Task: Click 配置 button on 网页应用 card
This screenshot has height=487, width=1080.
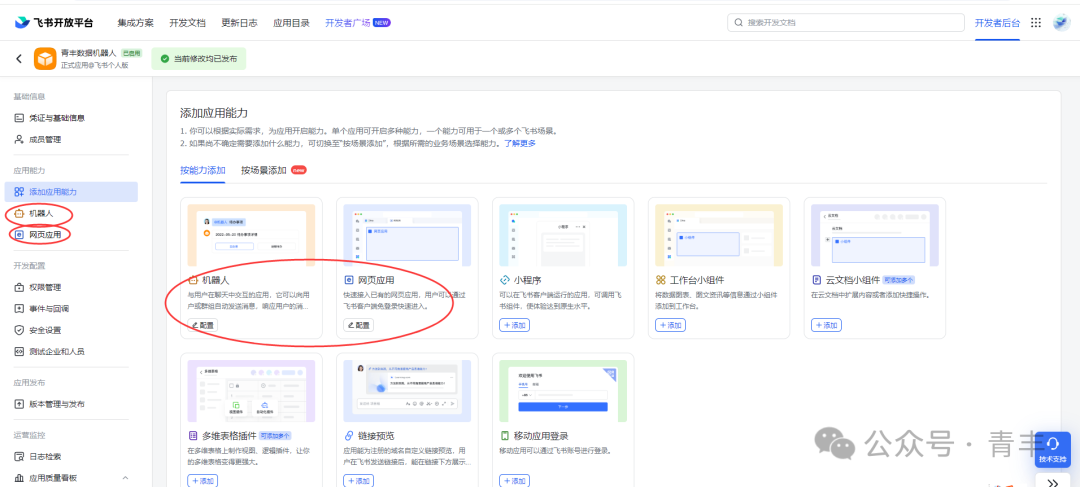Action: click(359, 324)
